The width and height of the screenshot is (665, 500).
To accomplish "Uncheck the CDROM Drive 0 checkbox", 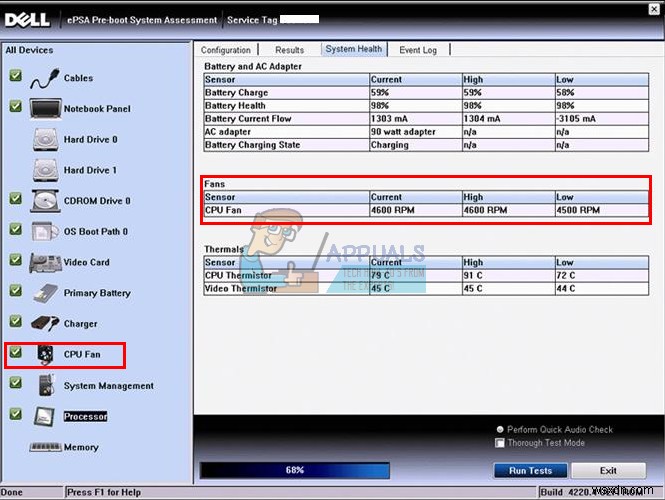I will point(16,198).
